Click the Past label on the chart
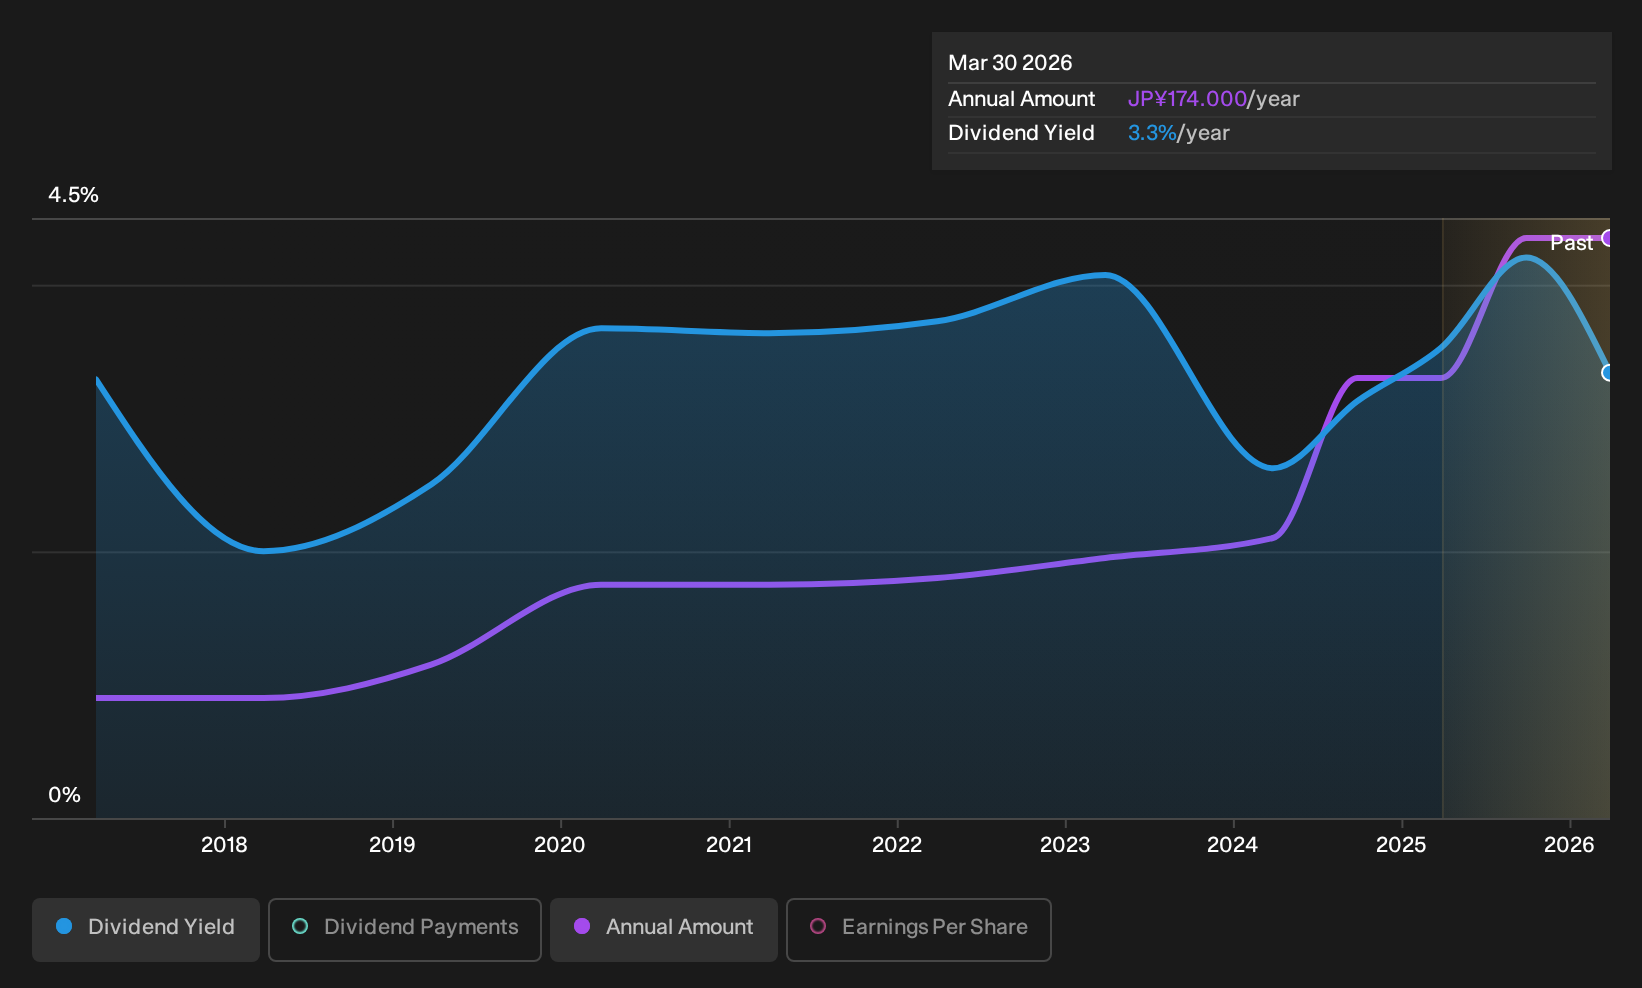 coord(1571,243)
